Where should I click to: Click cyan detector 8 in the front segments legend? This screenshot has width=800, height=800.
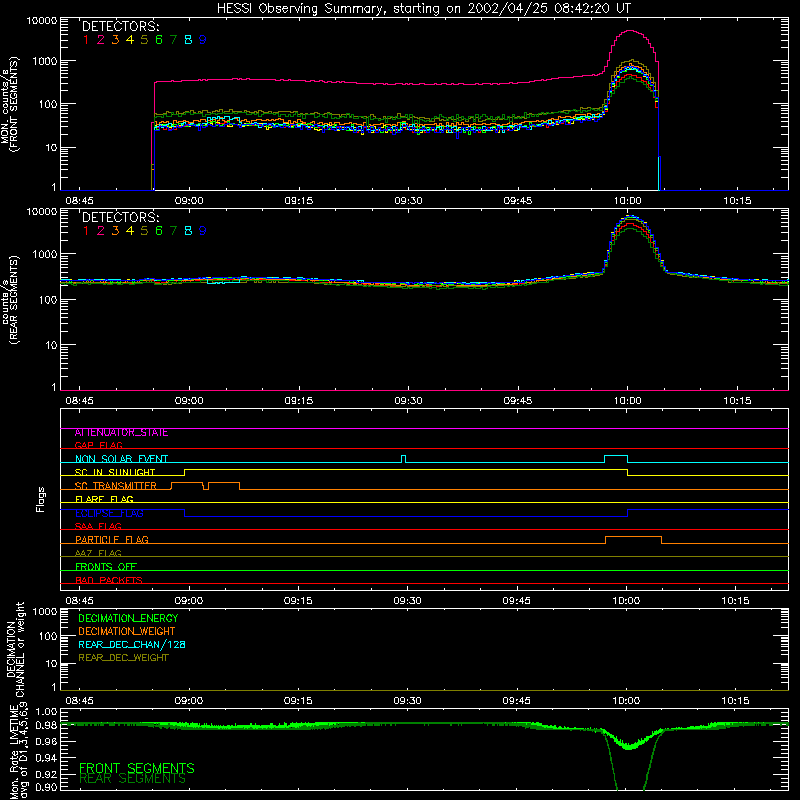(188, 40)
